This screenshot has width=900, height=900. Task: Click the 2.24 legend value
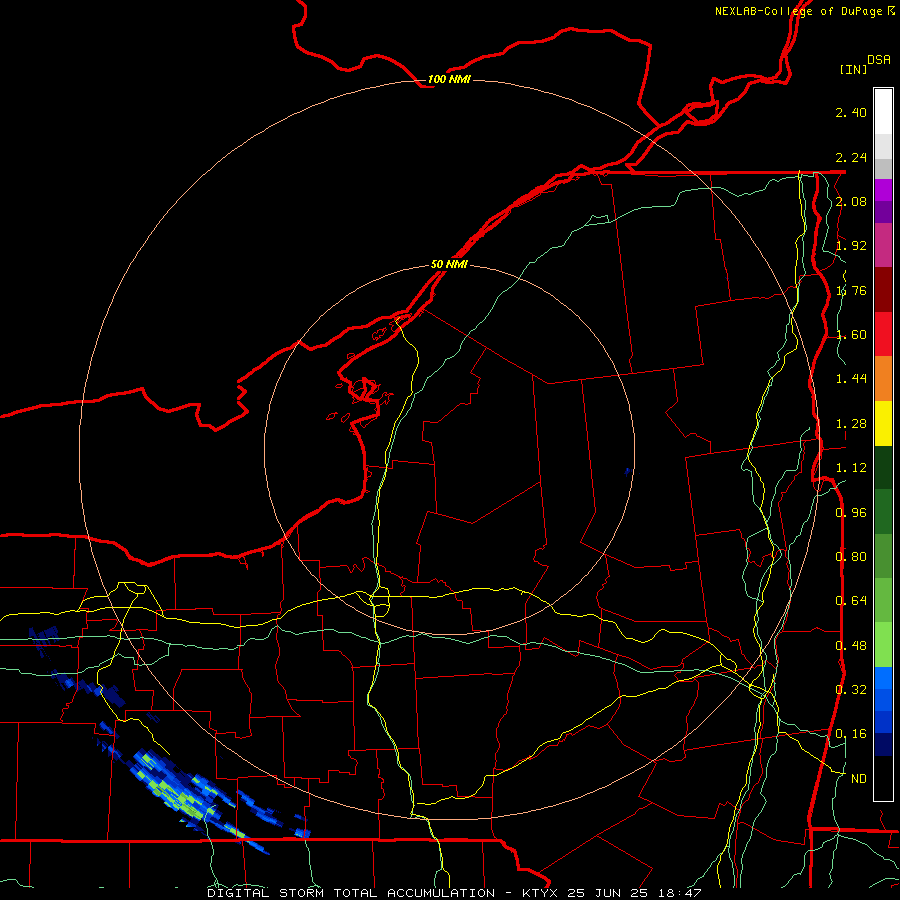point(851,157)
